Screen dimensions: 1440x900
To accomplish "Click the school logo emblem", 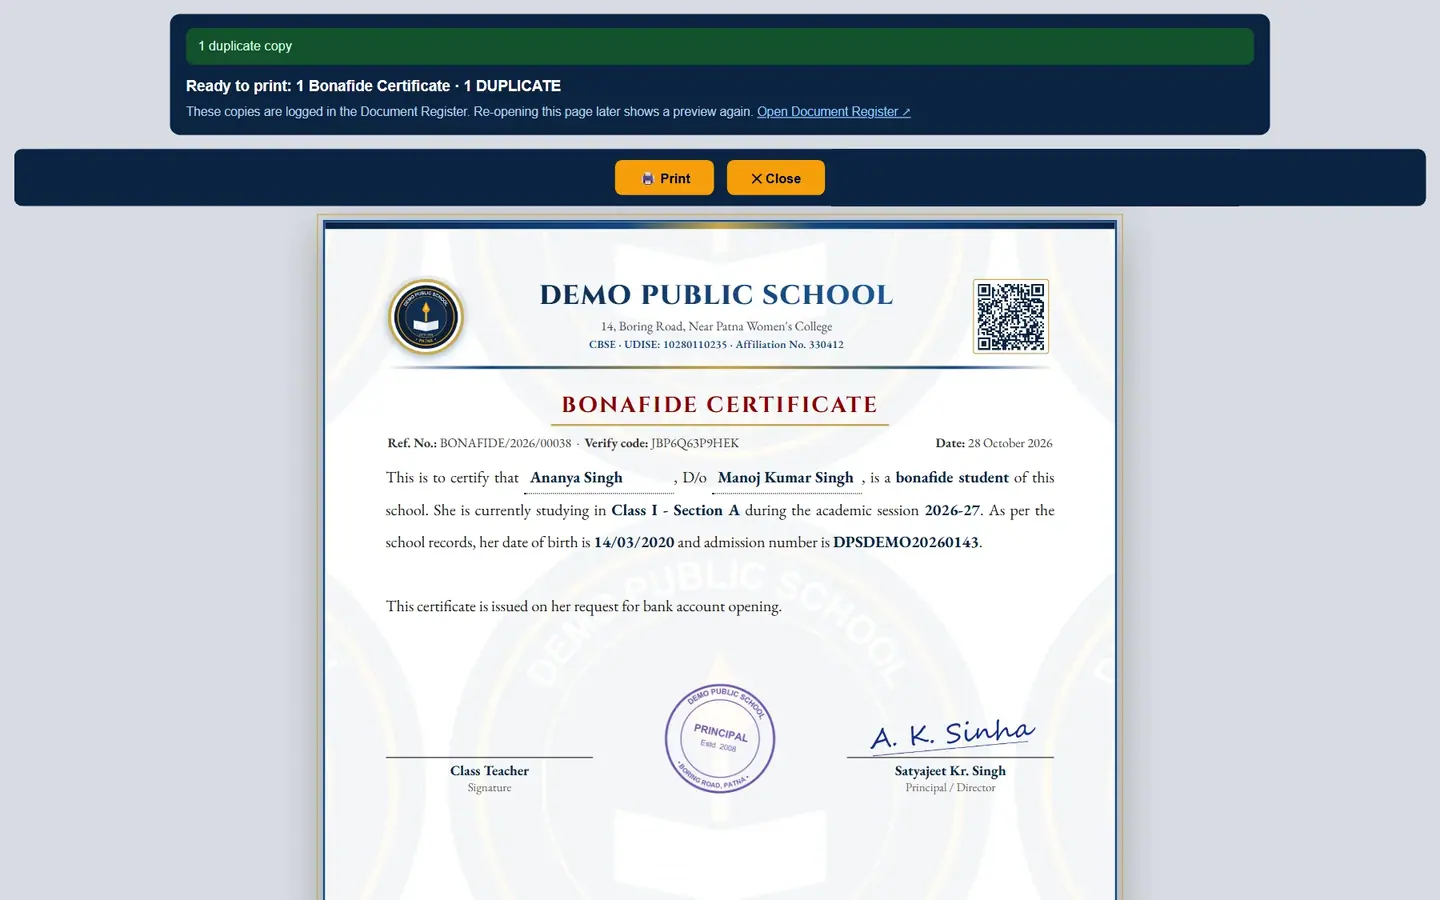I will (426, 317).
